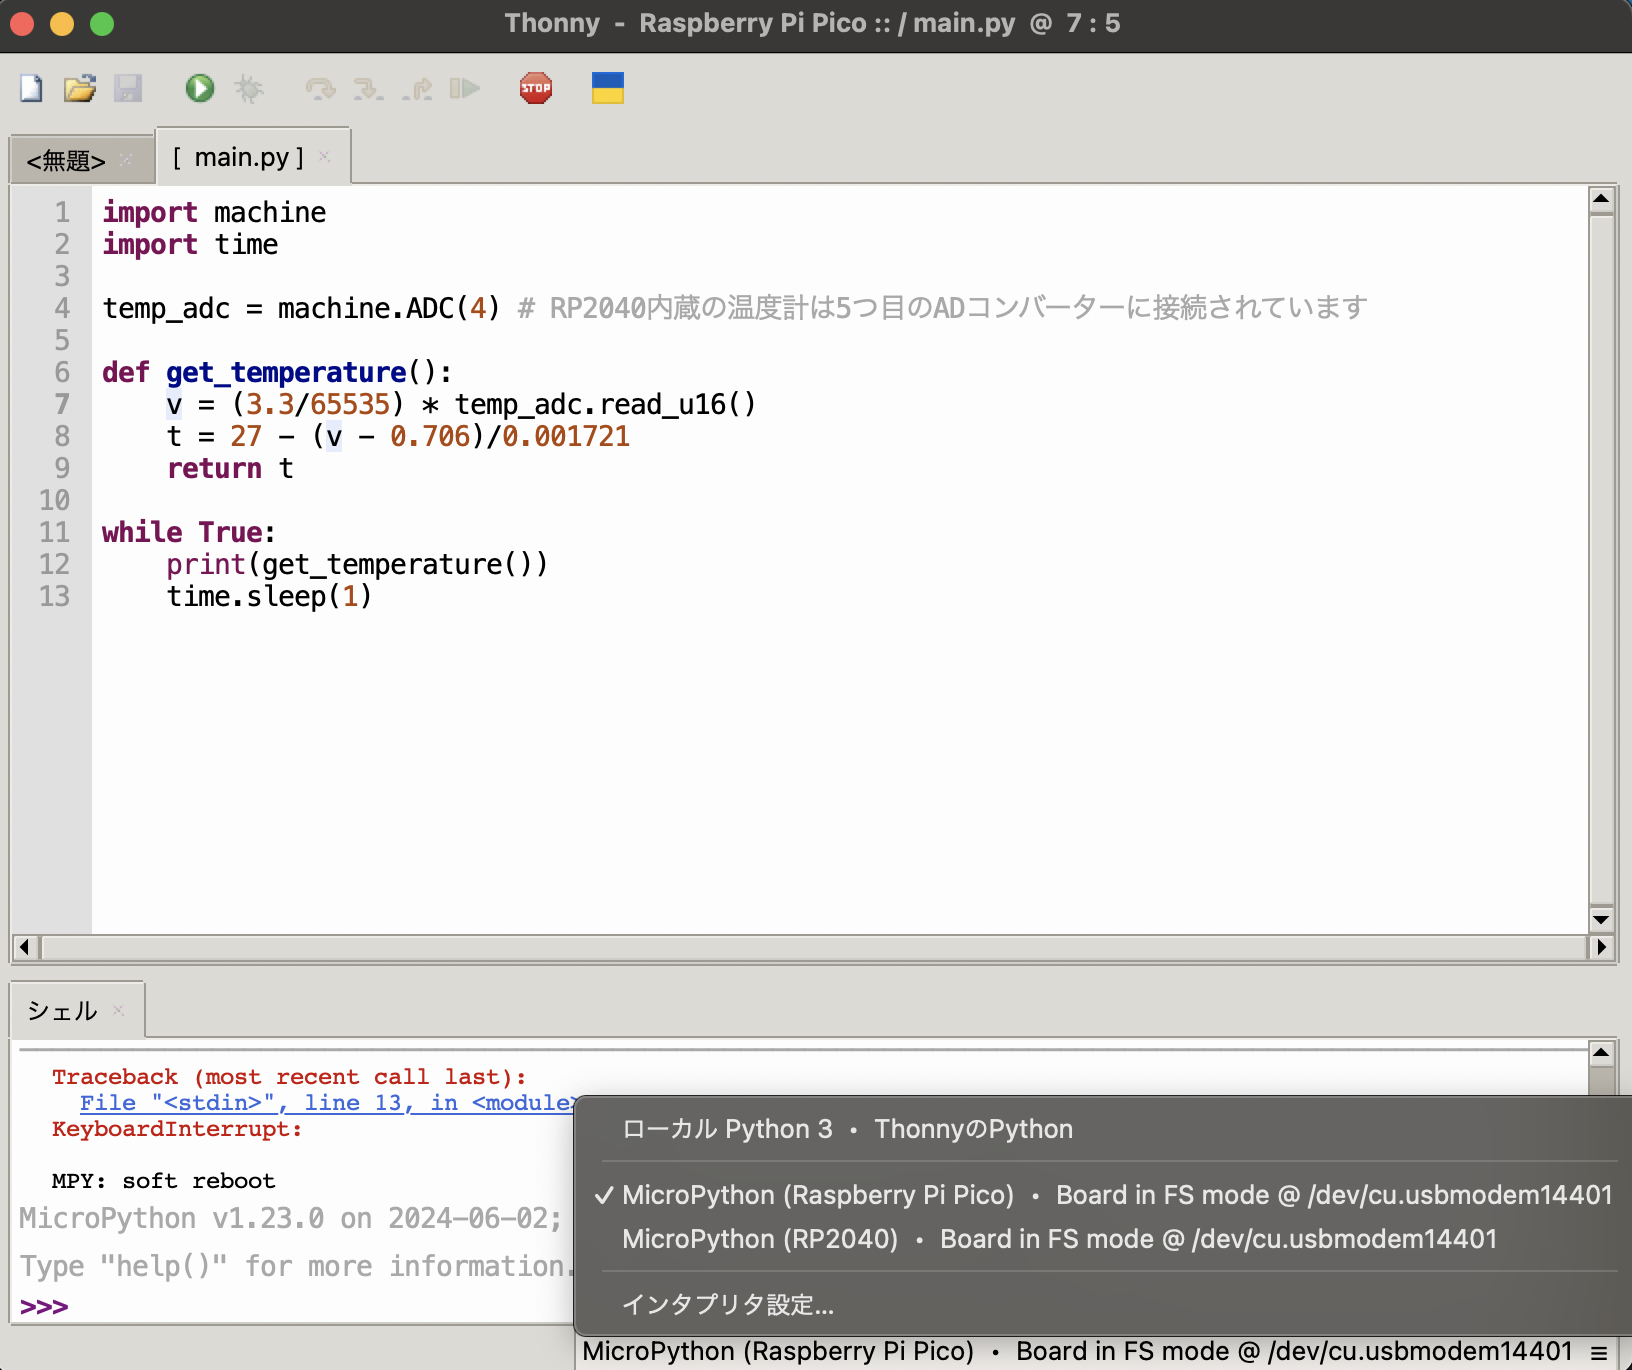Start the debugger

249,88
